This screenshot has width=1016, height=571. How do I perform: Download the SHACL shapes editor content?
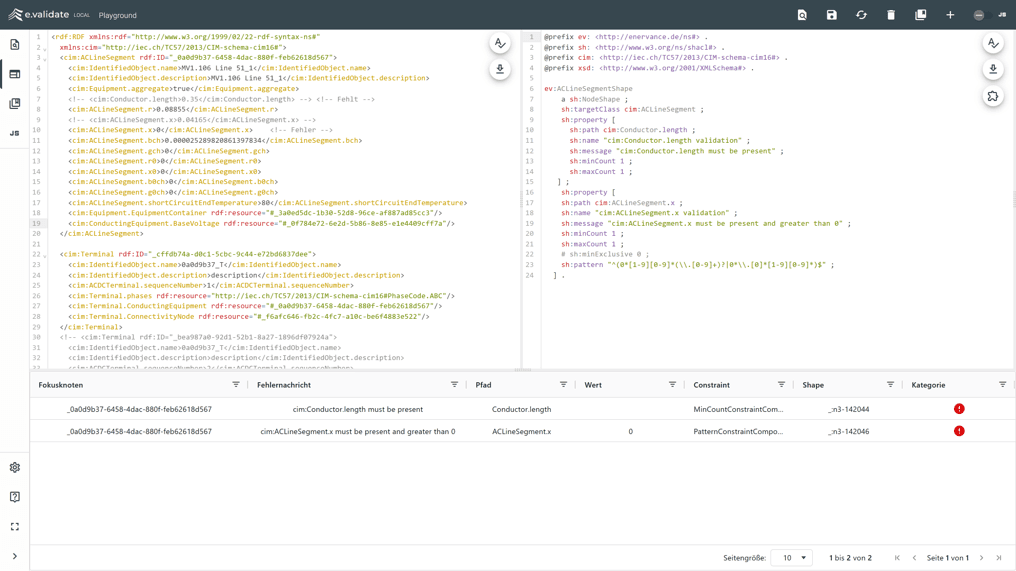pyautogui.click(x=993, y=69)
